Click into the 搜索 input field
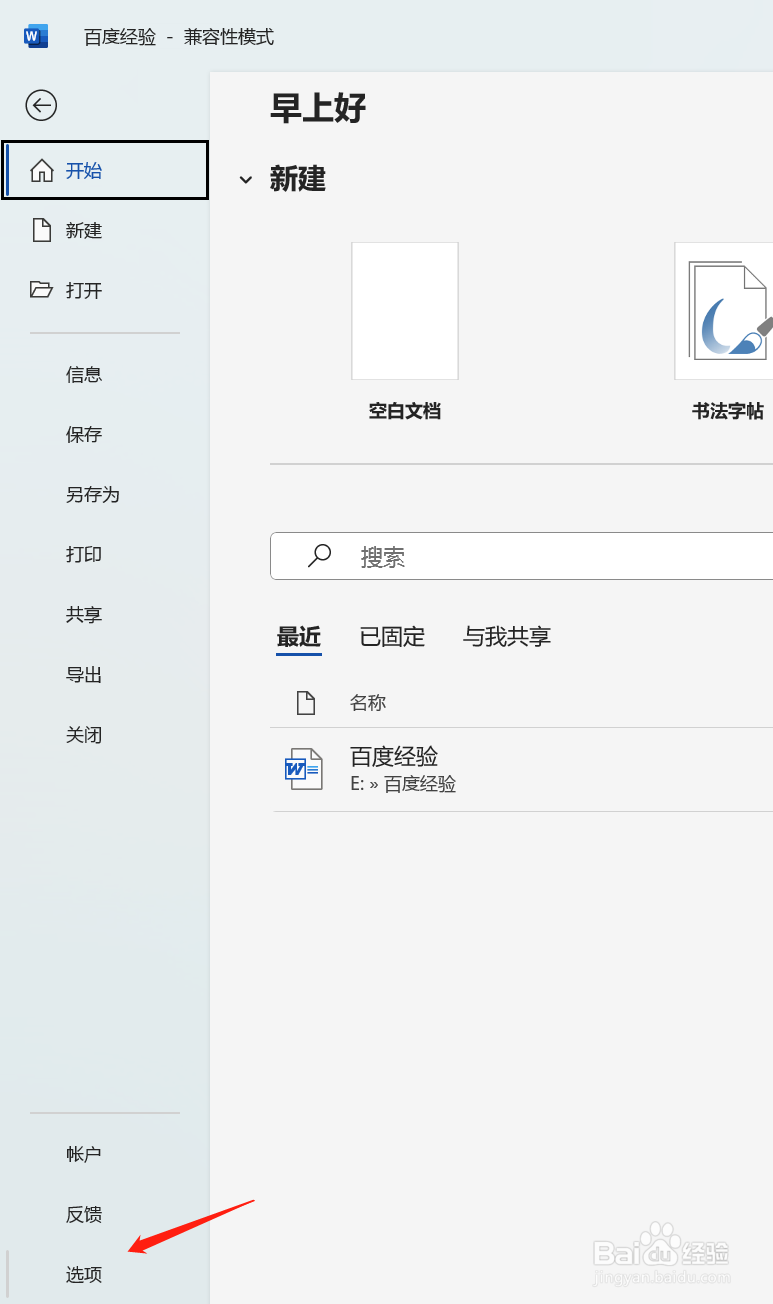The height and width of the screenshot is (1304, 773). point(522,556)
